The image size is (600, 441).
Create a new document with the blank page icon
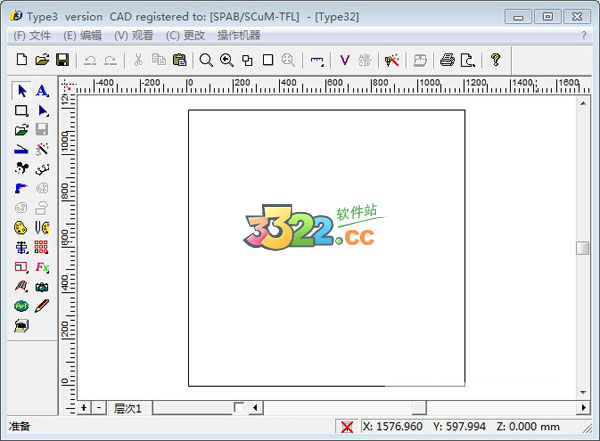click(x=22, y=60)
